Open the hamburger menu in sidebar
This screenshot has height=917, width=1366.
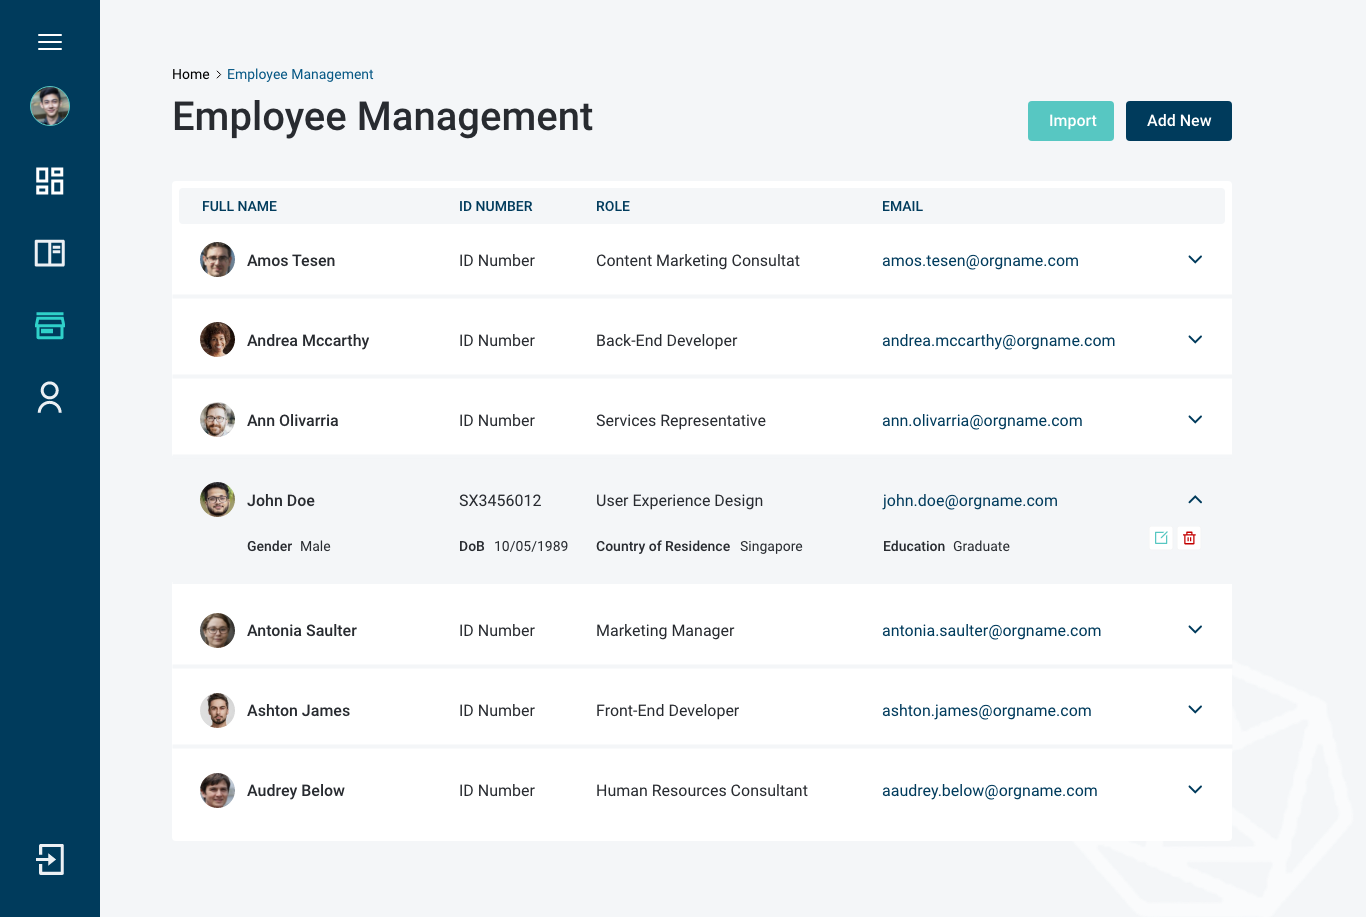(x=50, y=42)
